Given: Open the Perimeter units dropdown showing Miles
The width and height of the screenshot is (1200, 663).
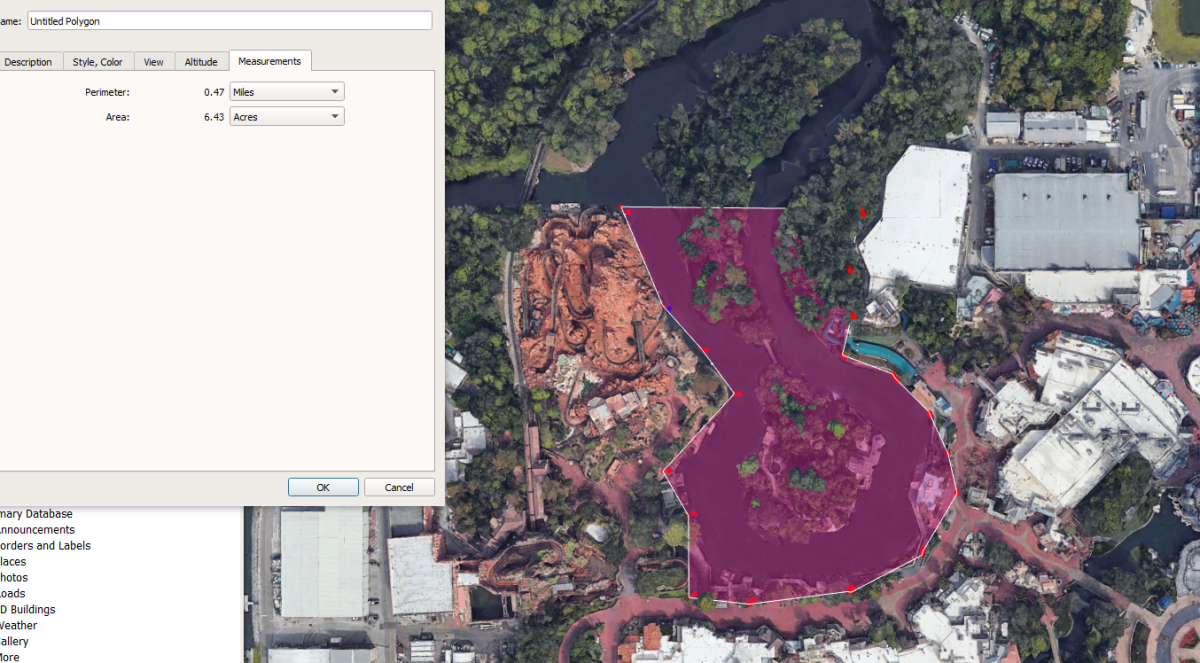Looking at the screenshot, I should (287, 91).
